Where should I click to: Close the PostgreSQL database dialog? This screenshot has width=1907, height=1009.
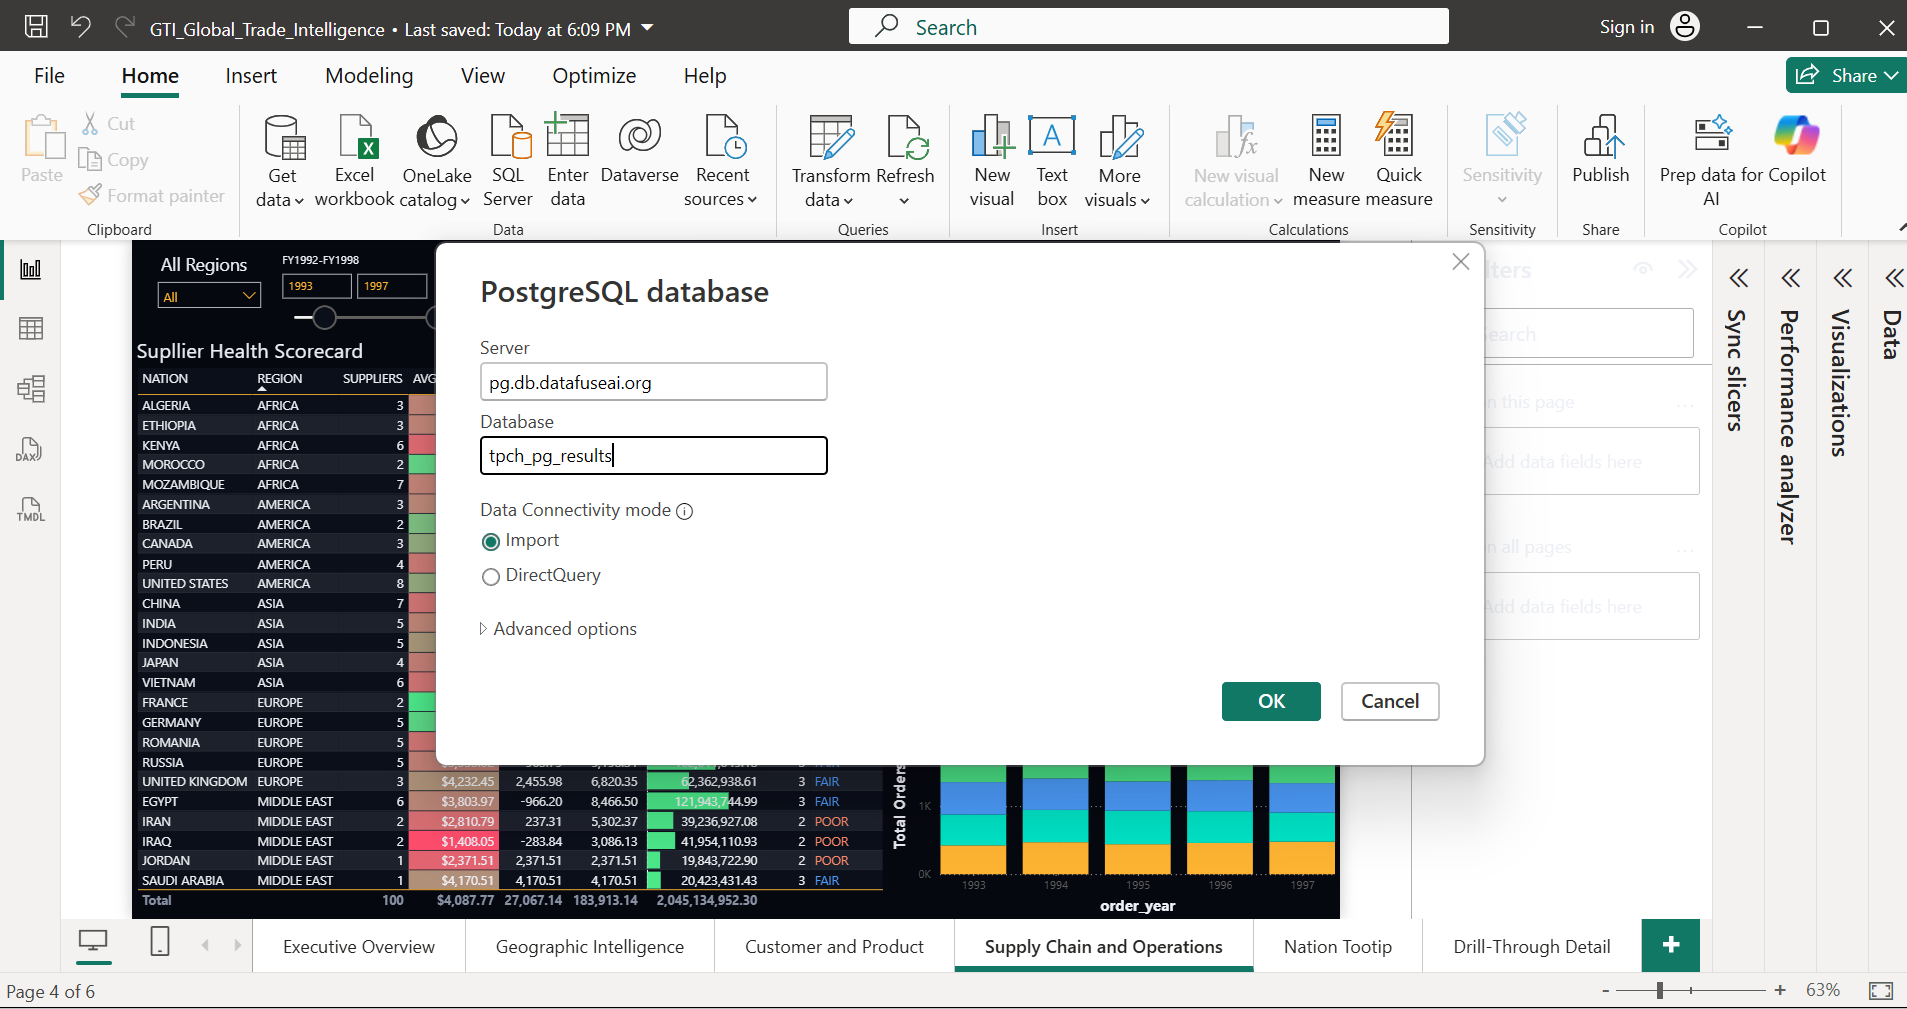(x=1461, y=262)
